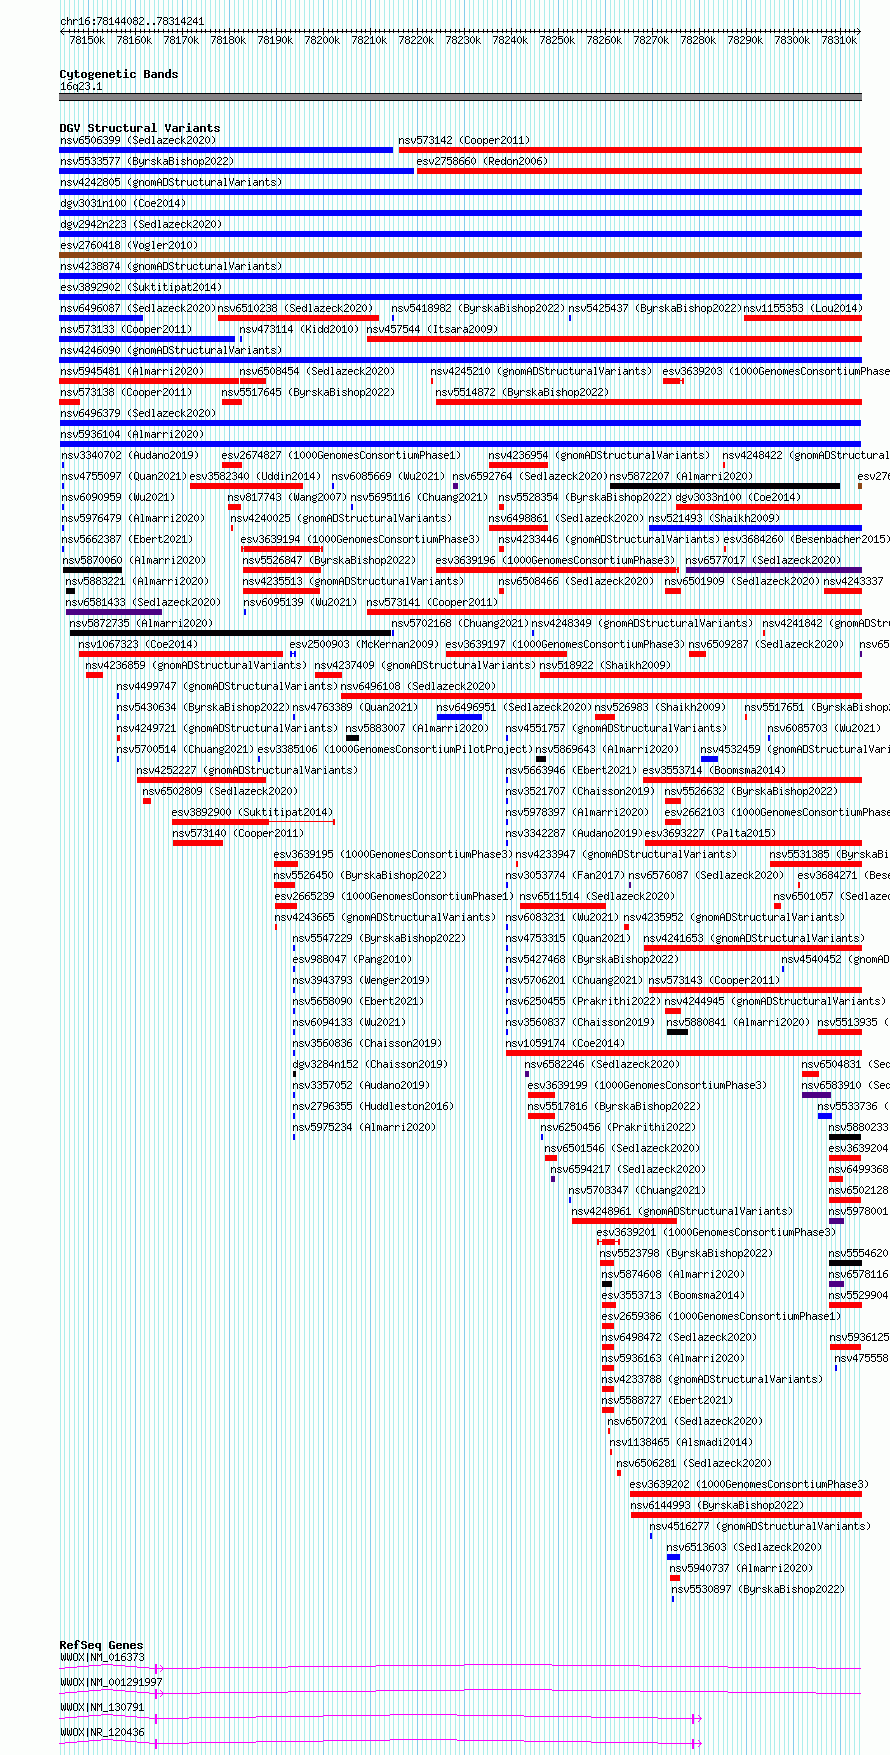Click nsv521493 (Shaikh2009) label
The image size is (890, 1755).
714,518
